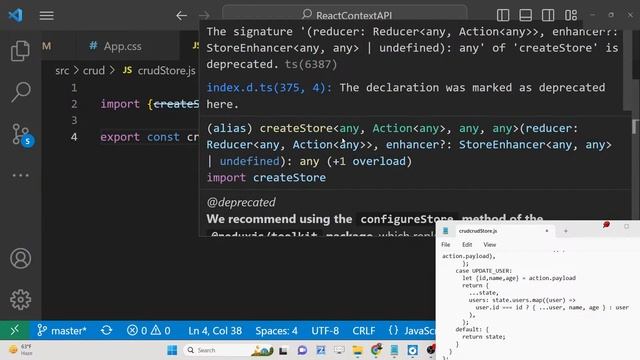
Task: Click the ReactContextAPI command center search box
Action: click(x=344, y=15)
